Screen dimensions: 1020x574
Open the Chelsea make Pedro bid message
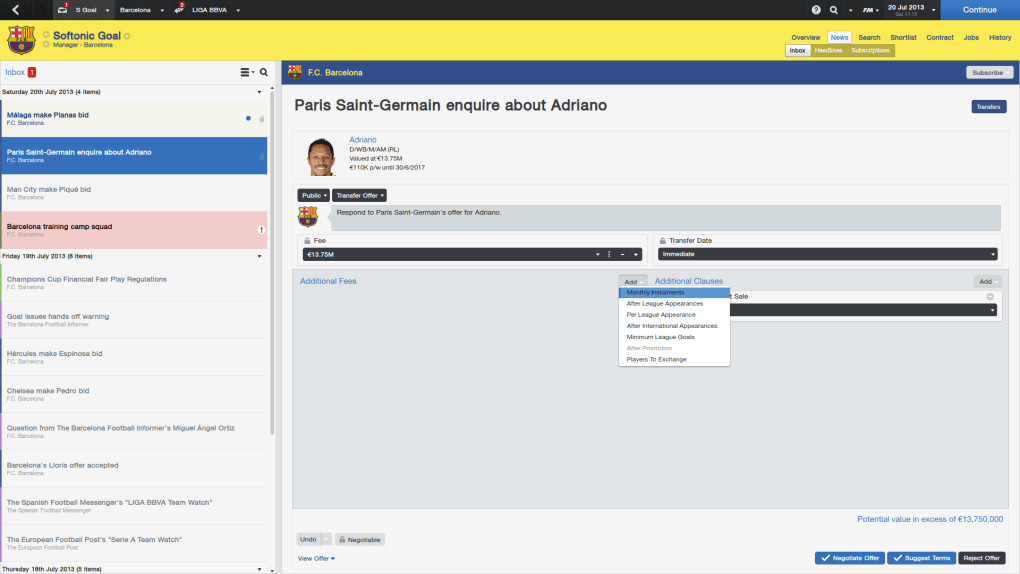[x=134, y=394]
